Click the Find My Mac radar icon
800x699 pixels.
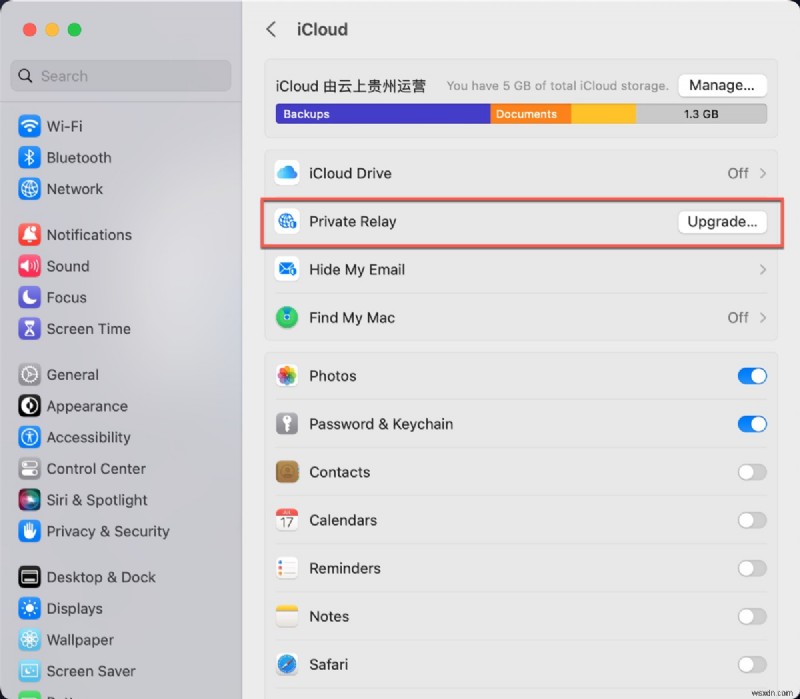point(287,317)
